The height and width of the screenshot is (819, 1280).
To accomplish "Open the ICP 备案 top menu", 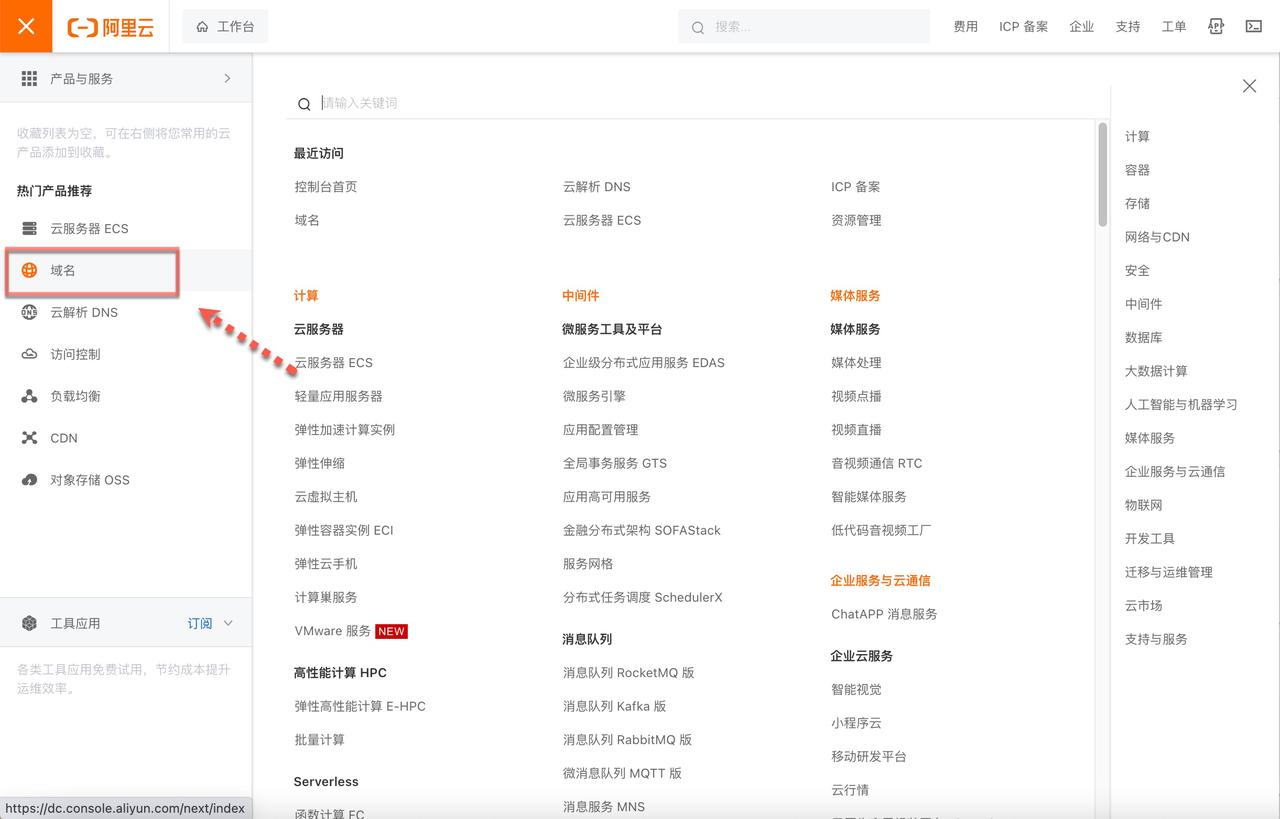I will click(1023, 27).
